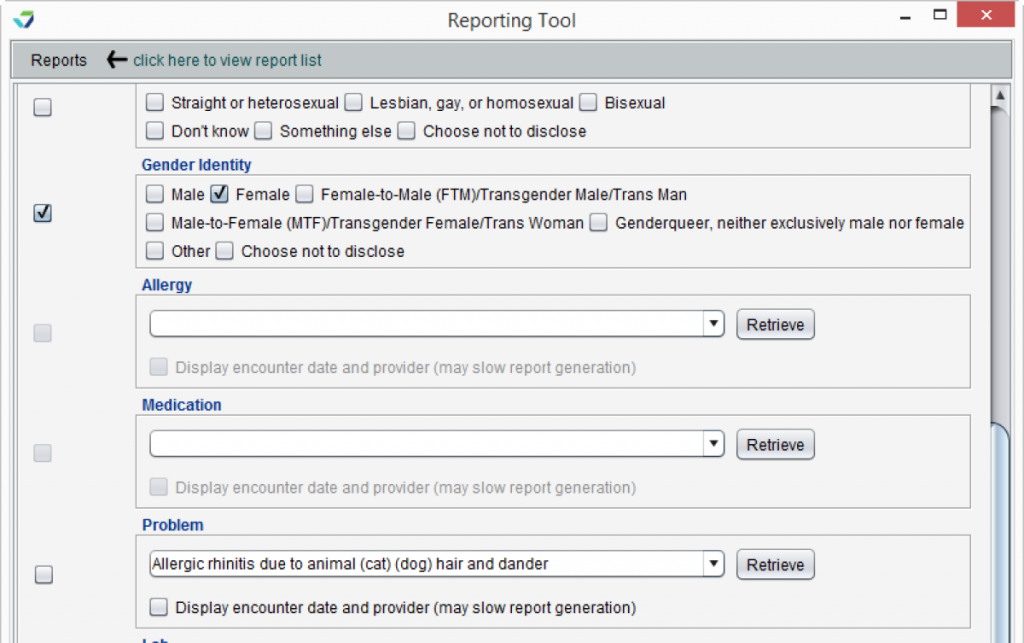The height and width of the screenshot is (643, 1024).
Task: Check the Female-to-Male (FTM) Trans Man checkbox
Action: (x=304, y=194)
